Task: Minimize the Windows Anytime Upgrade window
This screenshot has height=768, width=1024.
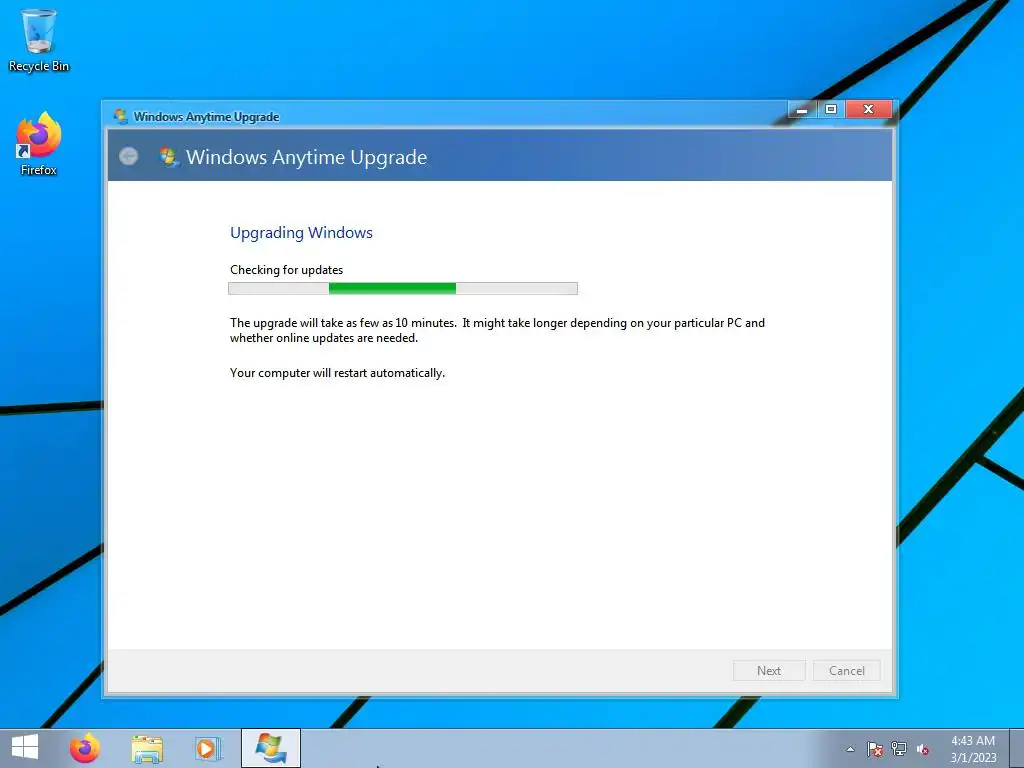Action: pos(802,109)
